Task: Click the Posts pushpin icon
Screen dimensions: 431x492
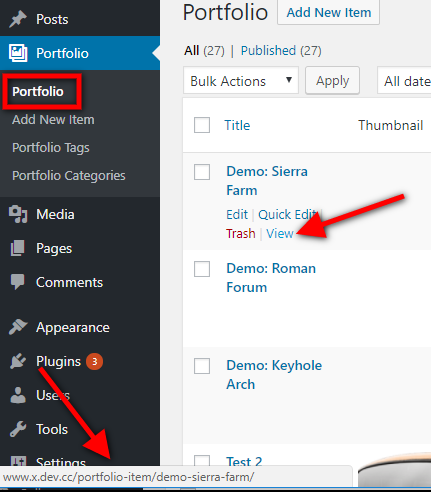Action: click(x=18, y=19)
